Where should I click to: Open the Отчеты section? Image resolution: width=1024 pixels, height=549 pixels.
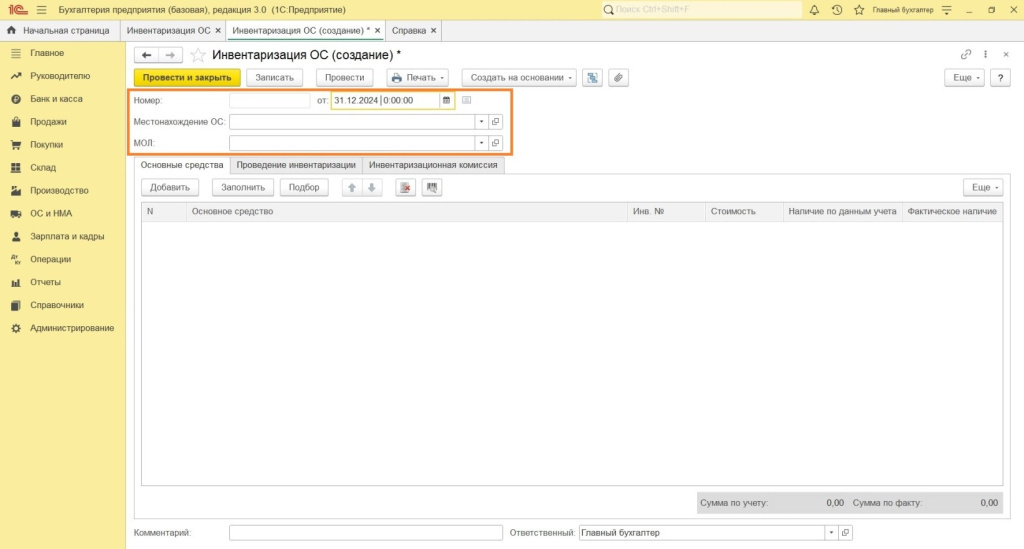[63, 282]
